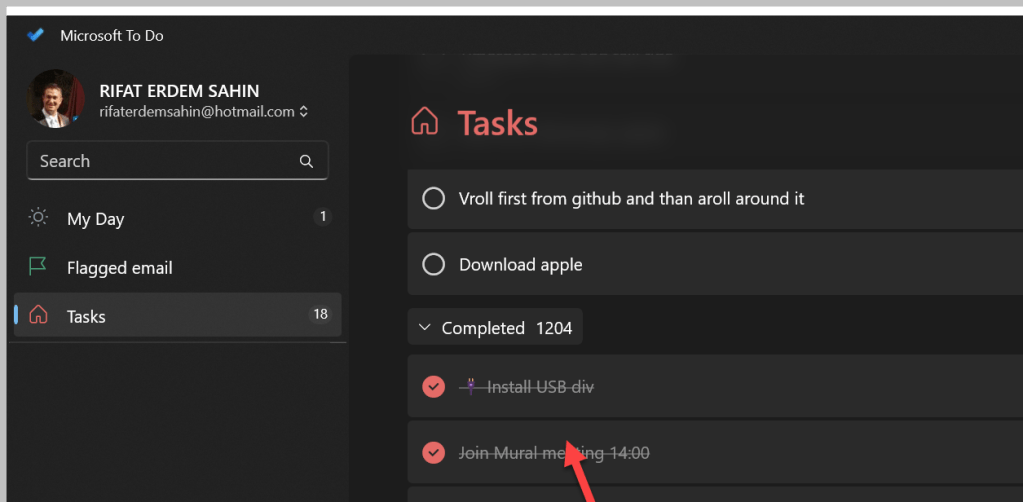
Task: Mark 'Vroll first from github' task complete
Action: click(434, 198)
